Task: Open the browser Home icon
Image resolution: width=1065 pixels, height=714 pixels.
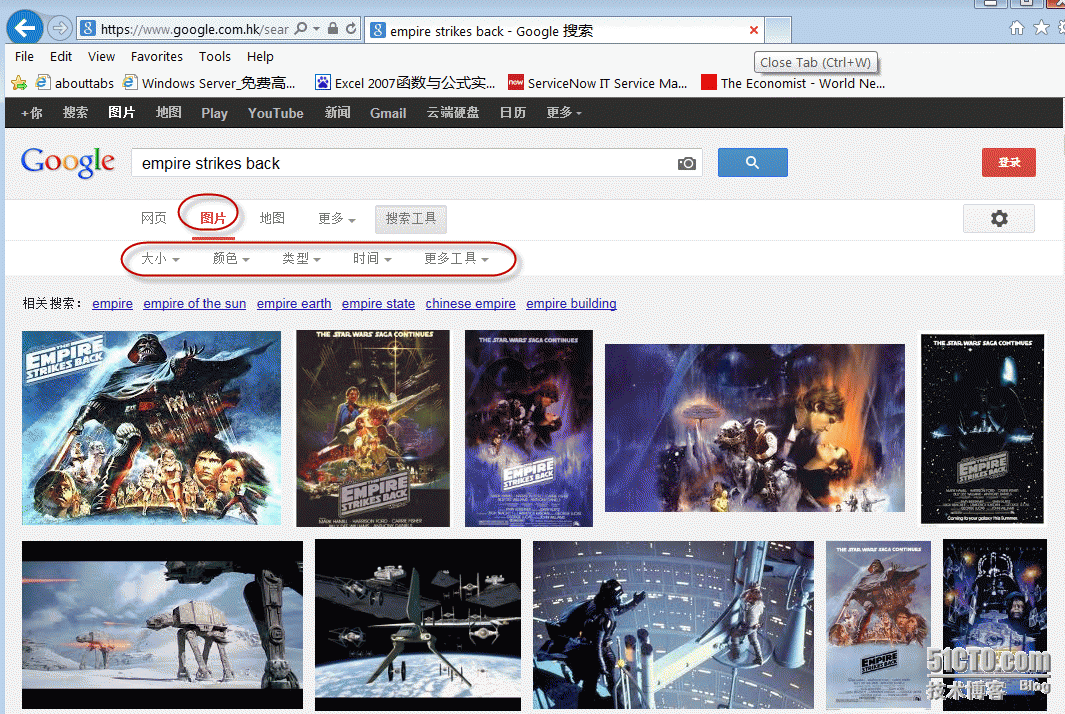Action: click(x=1017, y=28)
